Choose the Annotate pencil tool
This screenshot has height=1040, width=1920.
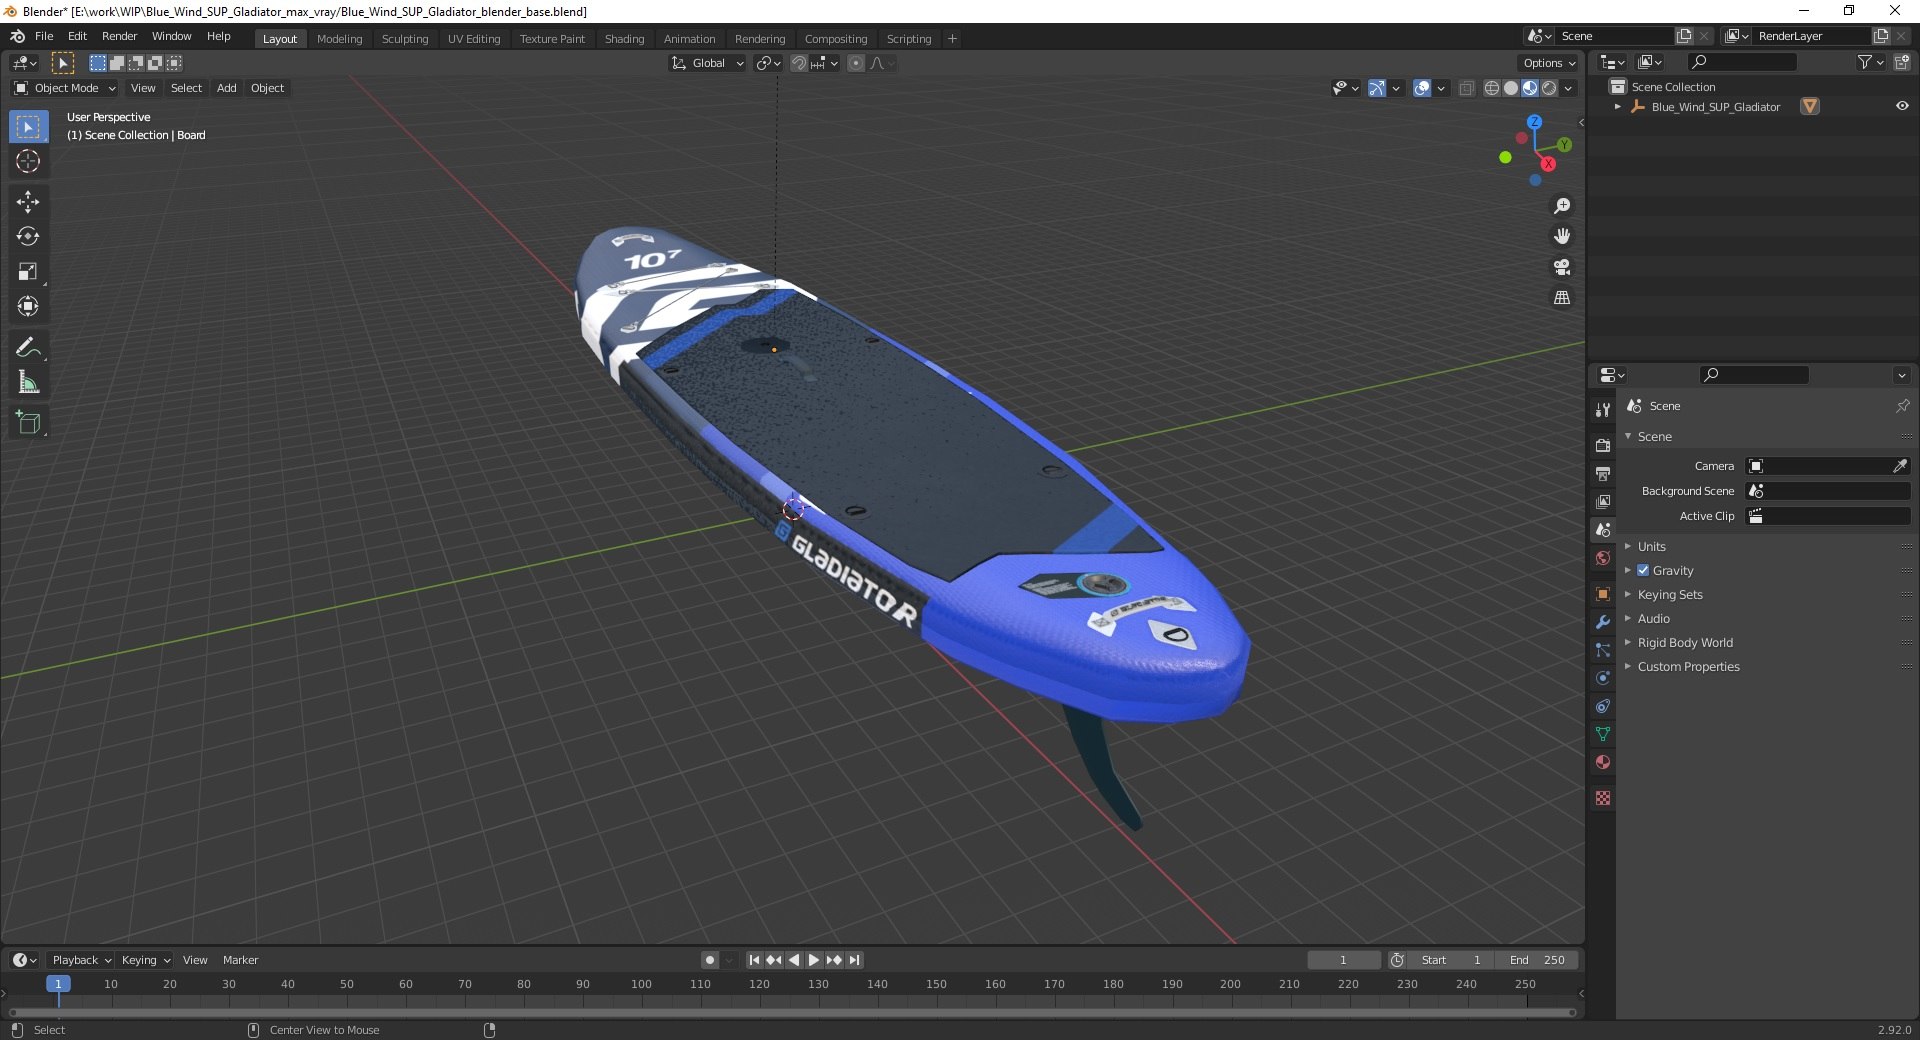(28, 347)
